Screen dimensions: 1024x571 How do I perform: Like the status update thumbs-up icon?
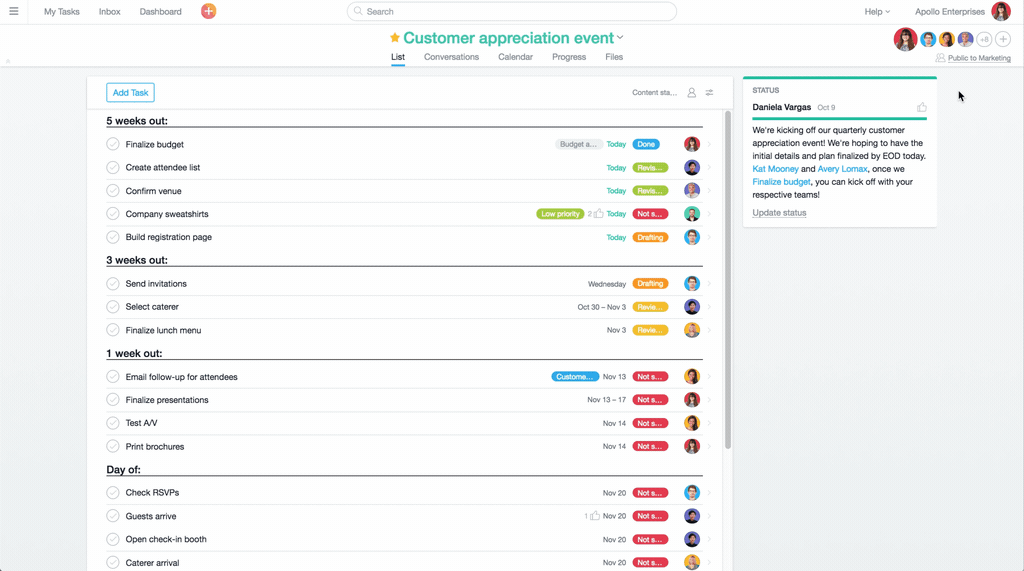coord(921,107)
